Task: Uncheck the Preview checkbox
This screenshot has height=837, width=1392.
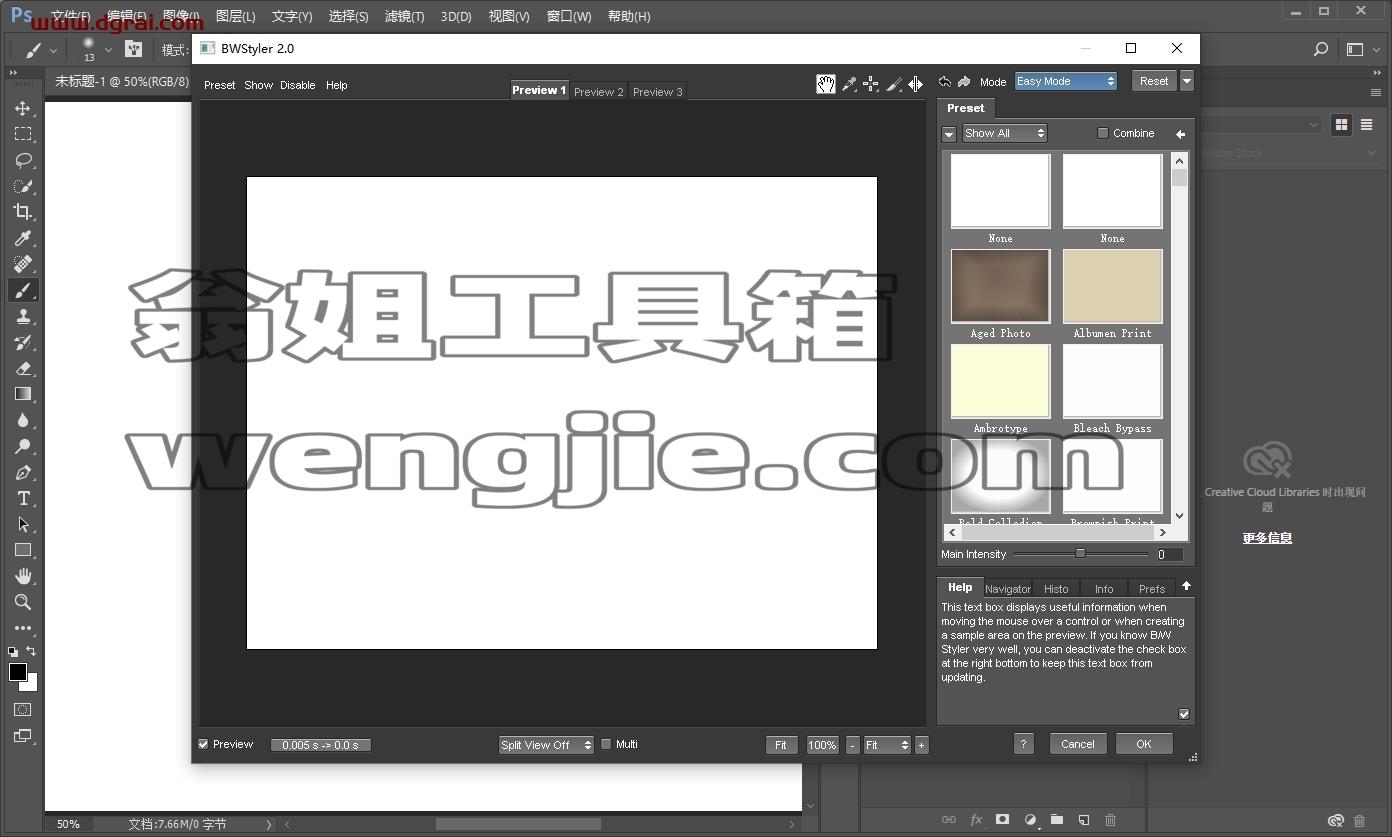Action: tap(204, 744)
